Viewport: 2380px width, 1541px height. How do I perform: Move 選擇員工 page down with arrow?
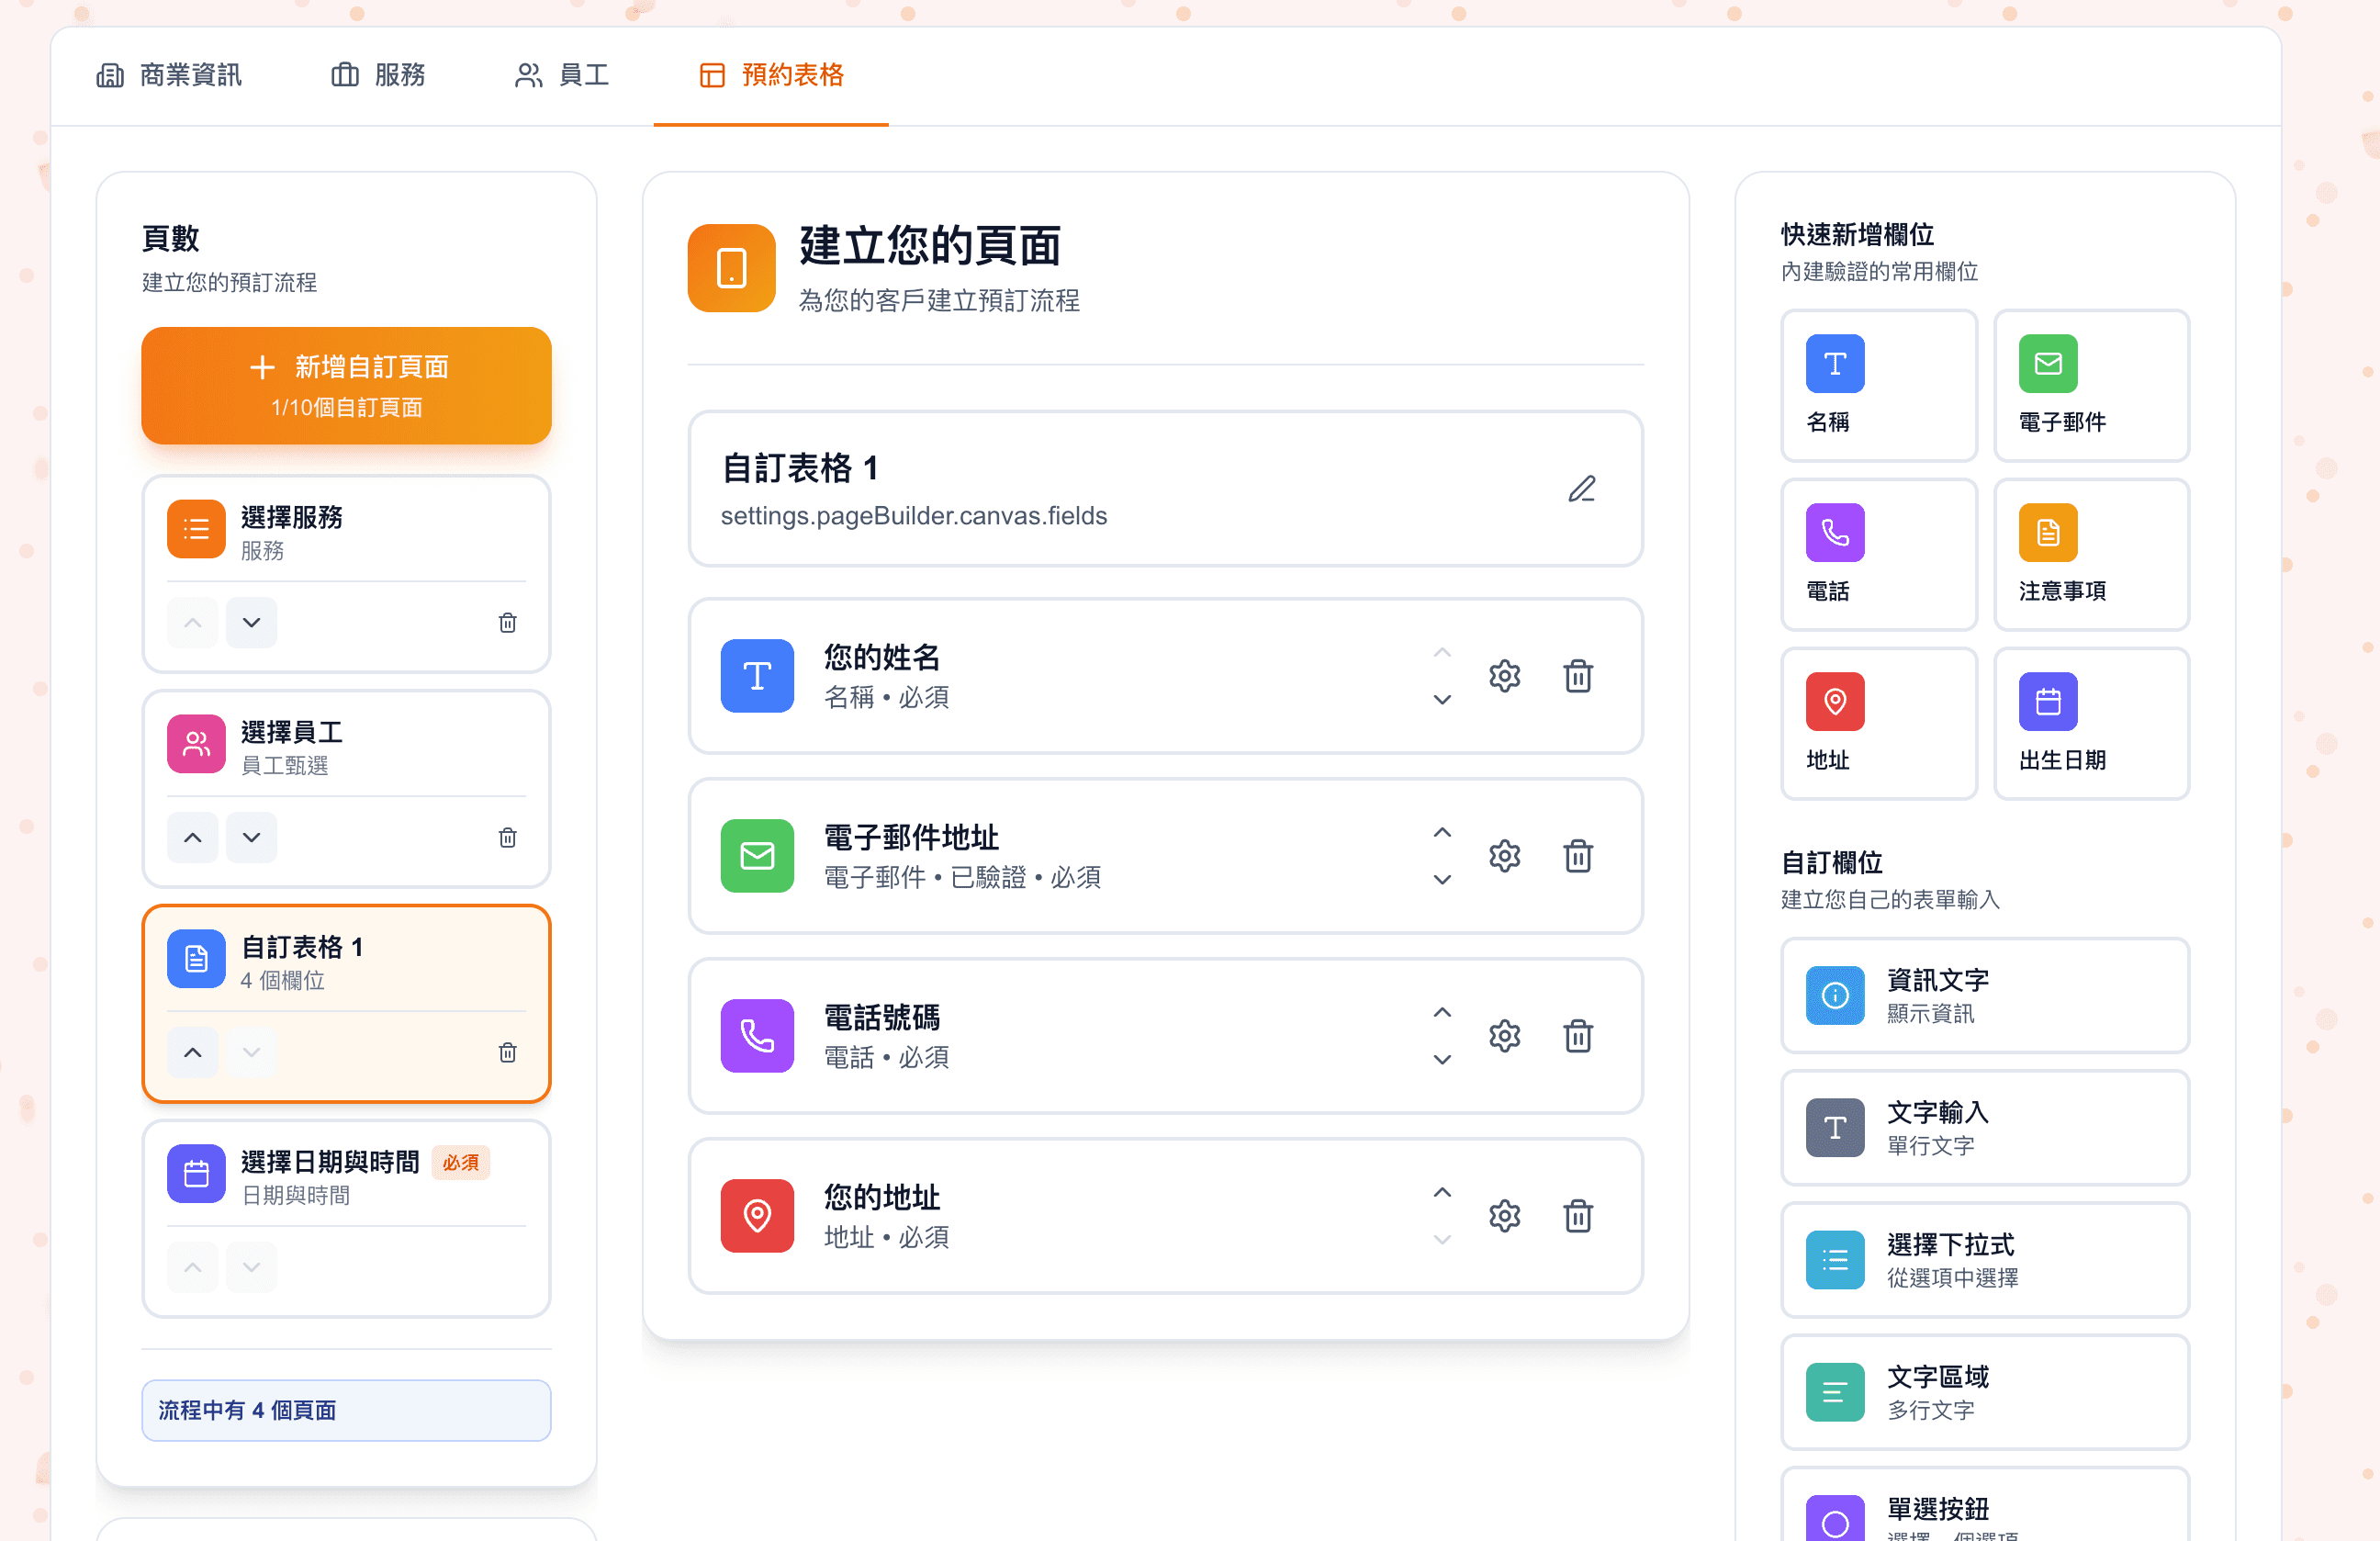[x=251, y=837]
